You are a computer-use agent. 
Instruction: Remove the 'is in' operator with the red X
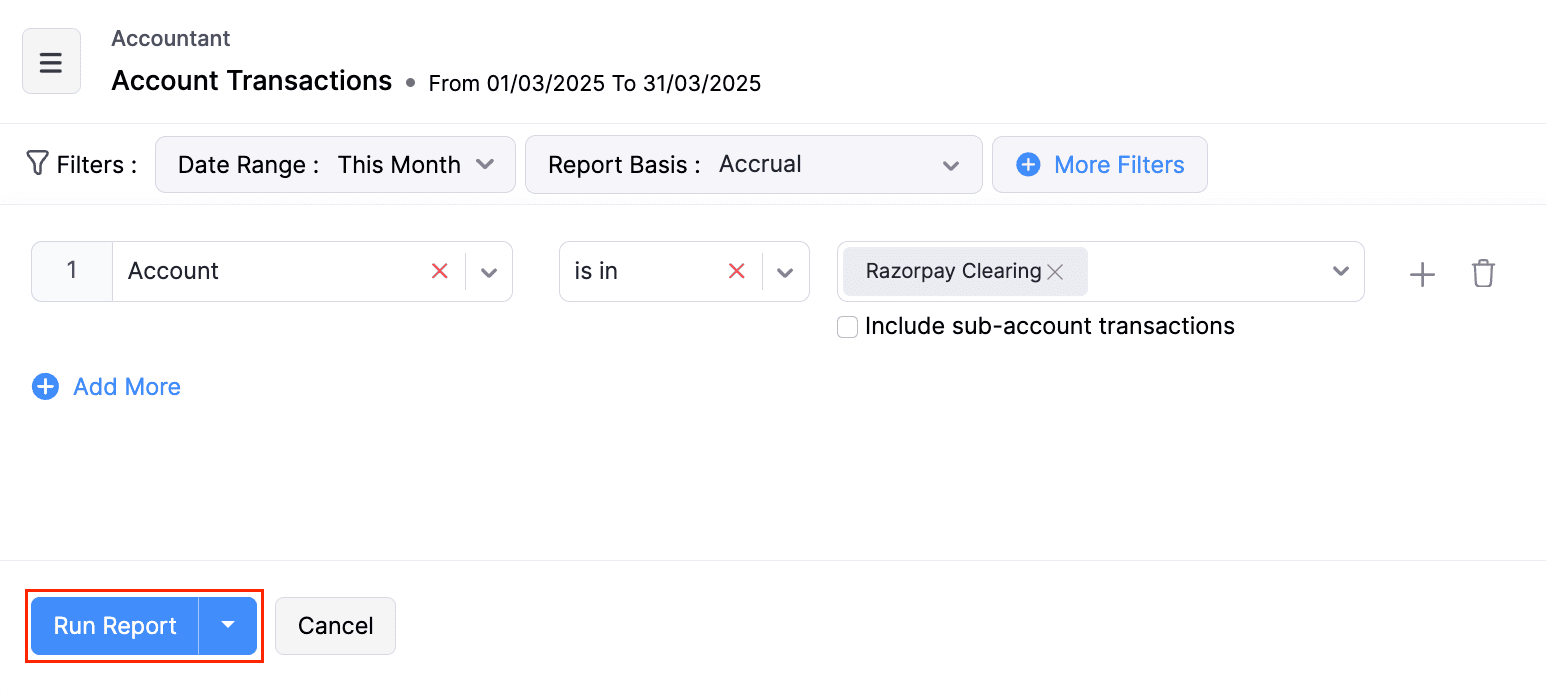click(x=737, y=270)
